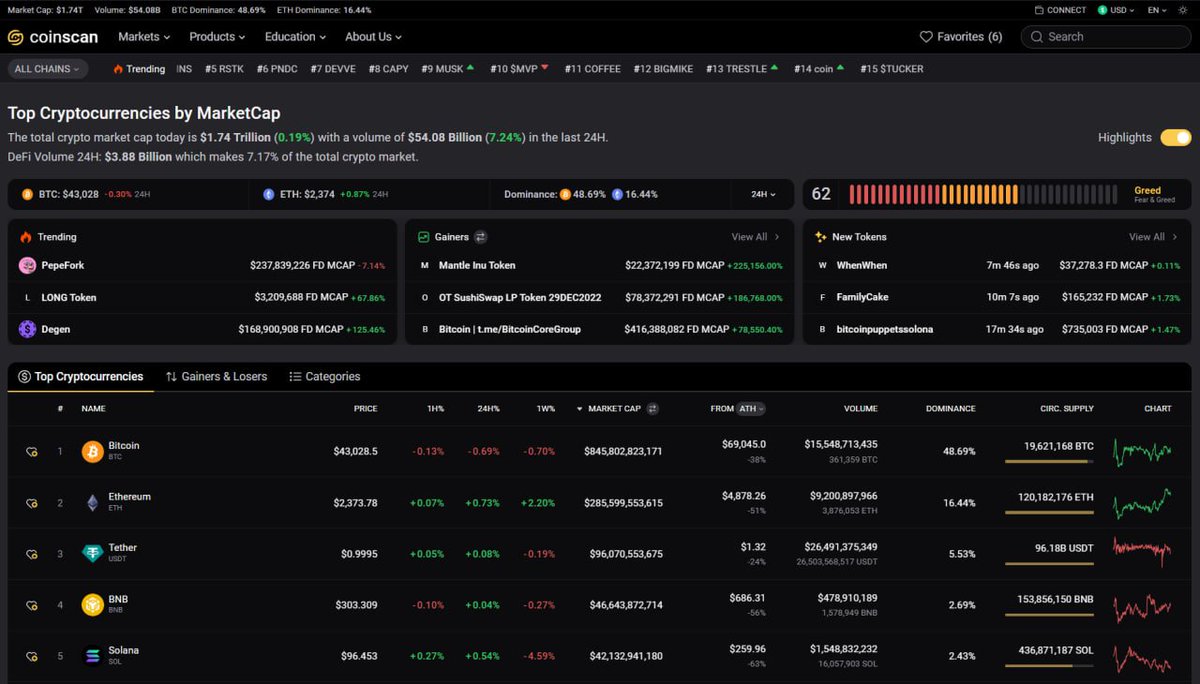
Task: Sort by DOMINANCE column header
Action: [x=950, y=408]
